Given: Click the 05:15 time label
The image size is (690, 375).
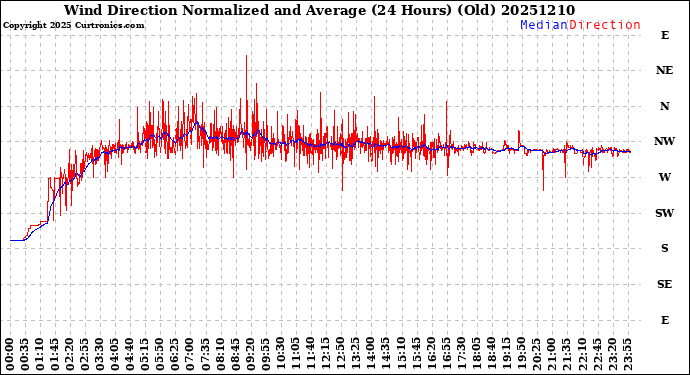Looking at the screenshot, I should (x=145, y=354).
